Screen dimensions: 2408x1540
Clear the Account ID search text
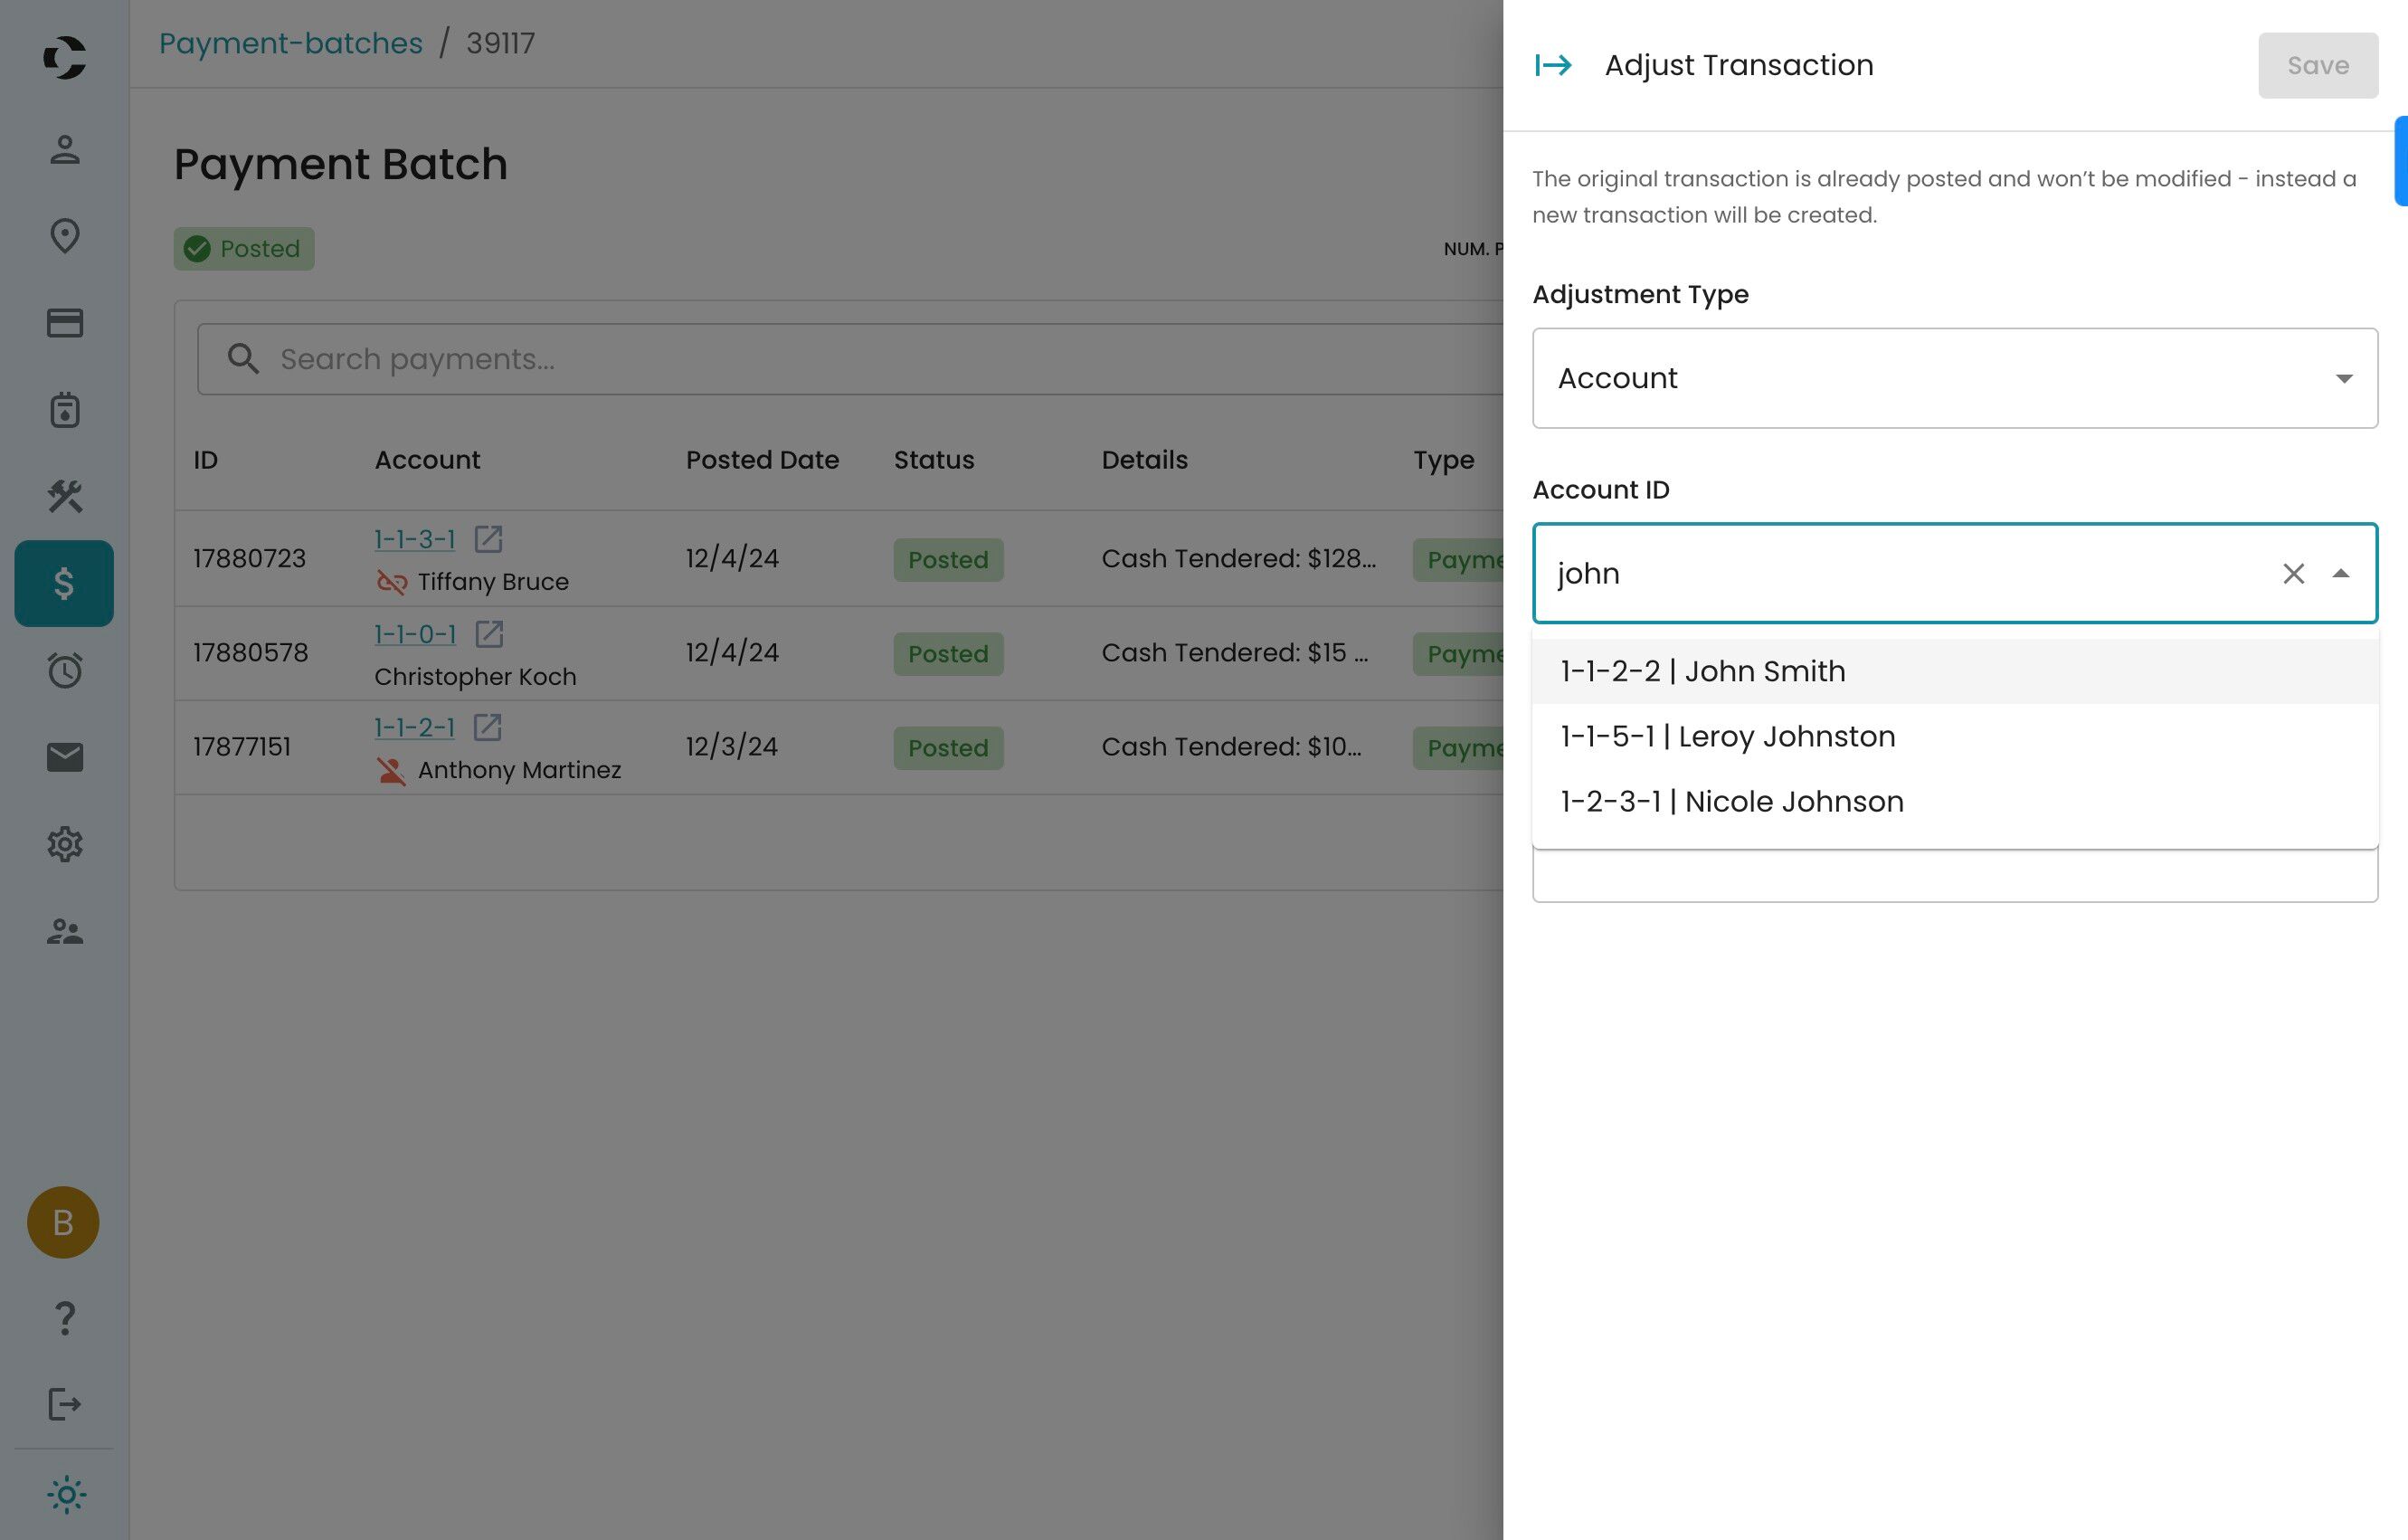(2293, 573)
